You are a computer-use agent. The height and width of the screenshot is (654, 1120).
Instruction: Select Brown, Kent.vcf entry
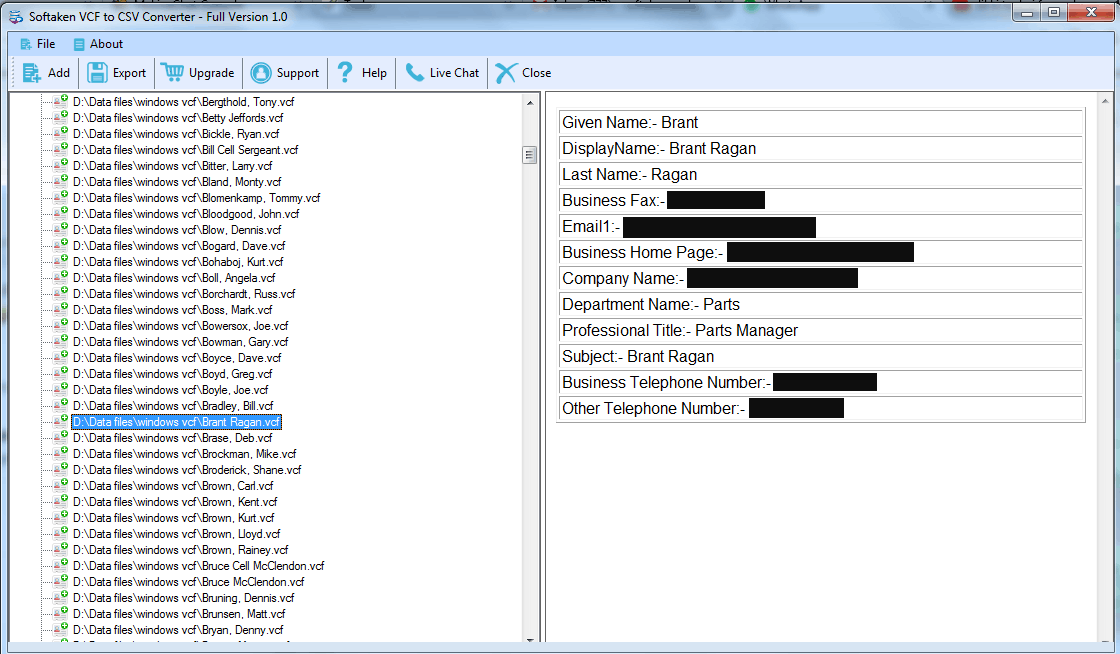click(x=175, y=502)
